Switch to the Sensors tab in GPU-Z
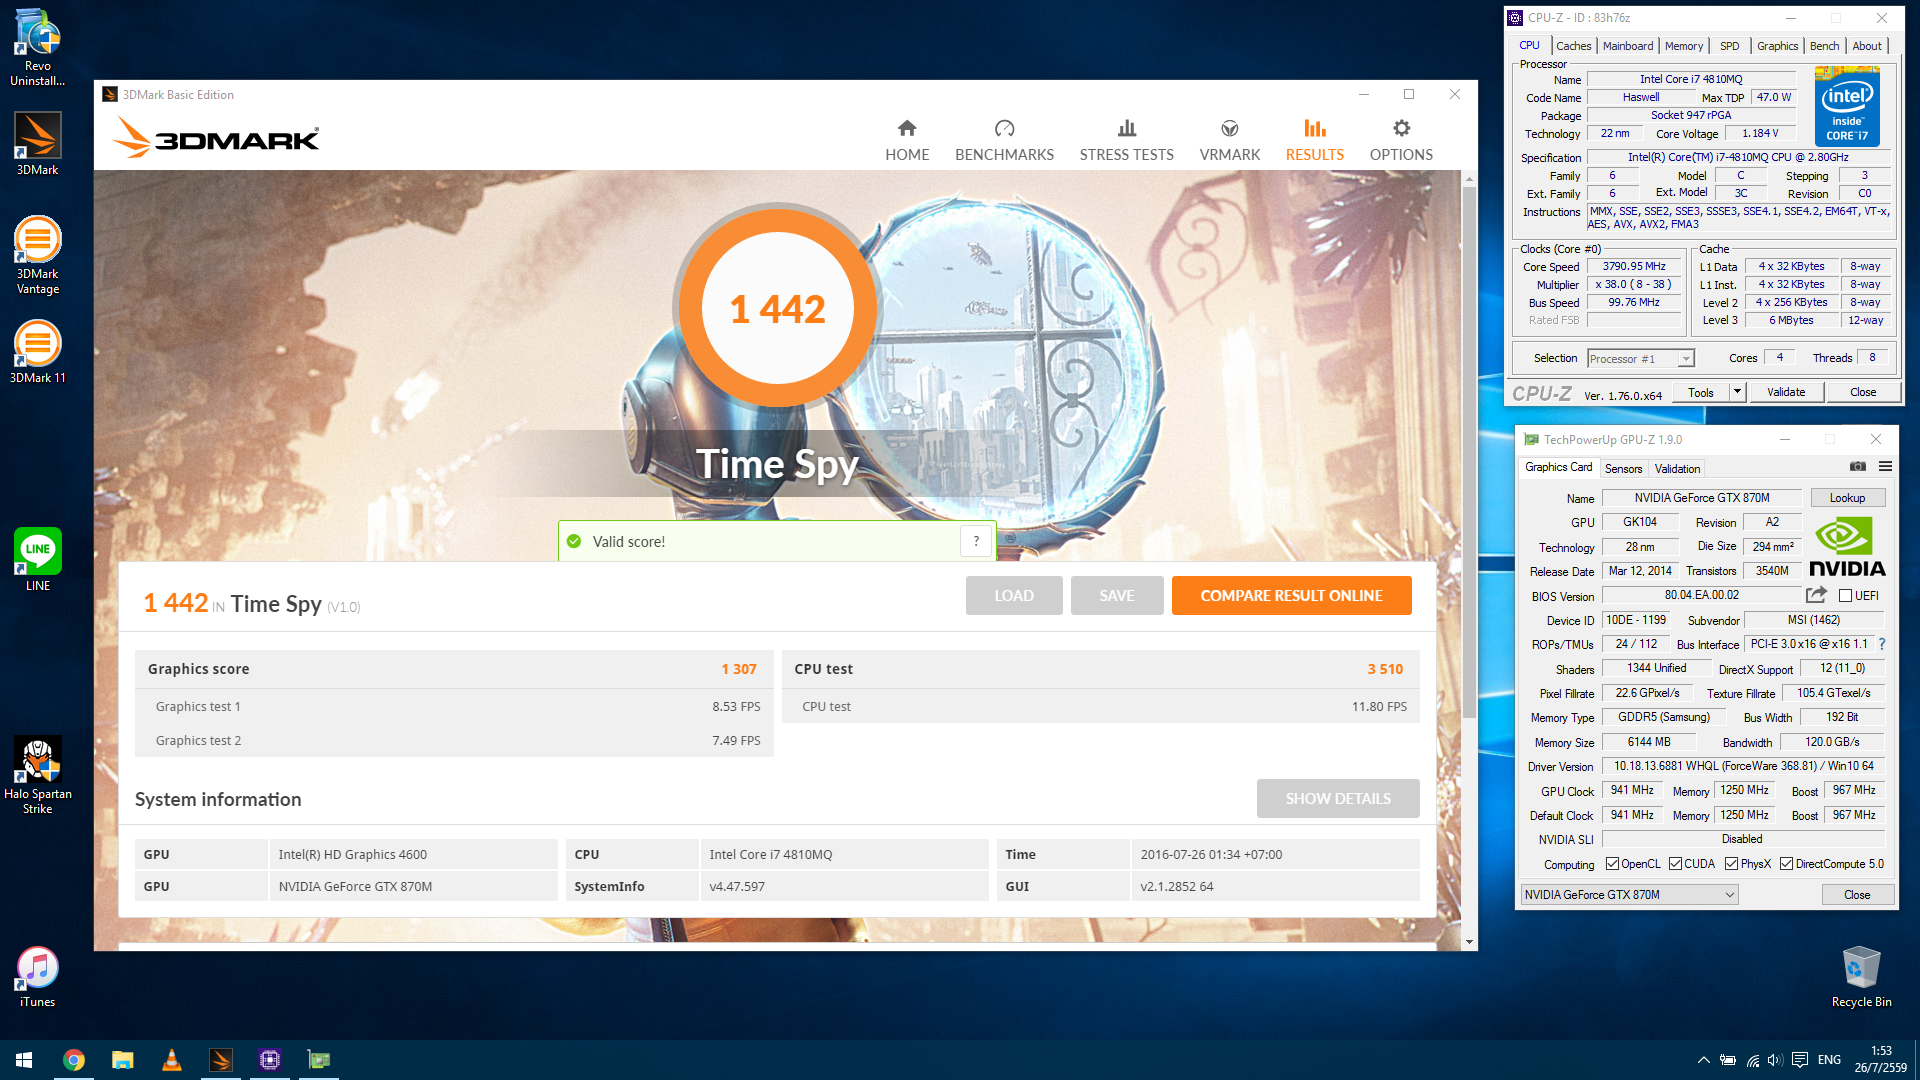Screen dimensions: 1920x1080 [1623, 468]
